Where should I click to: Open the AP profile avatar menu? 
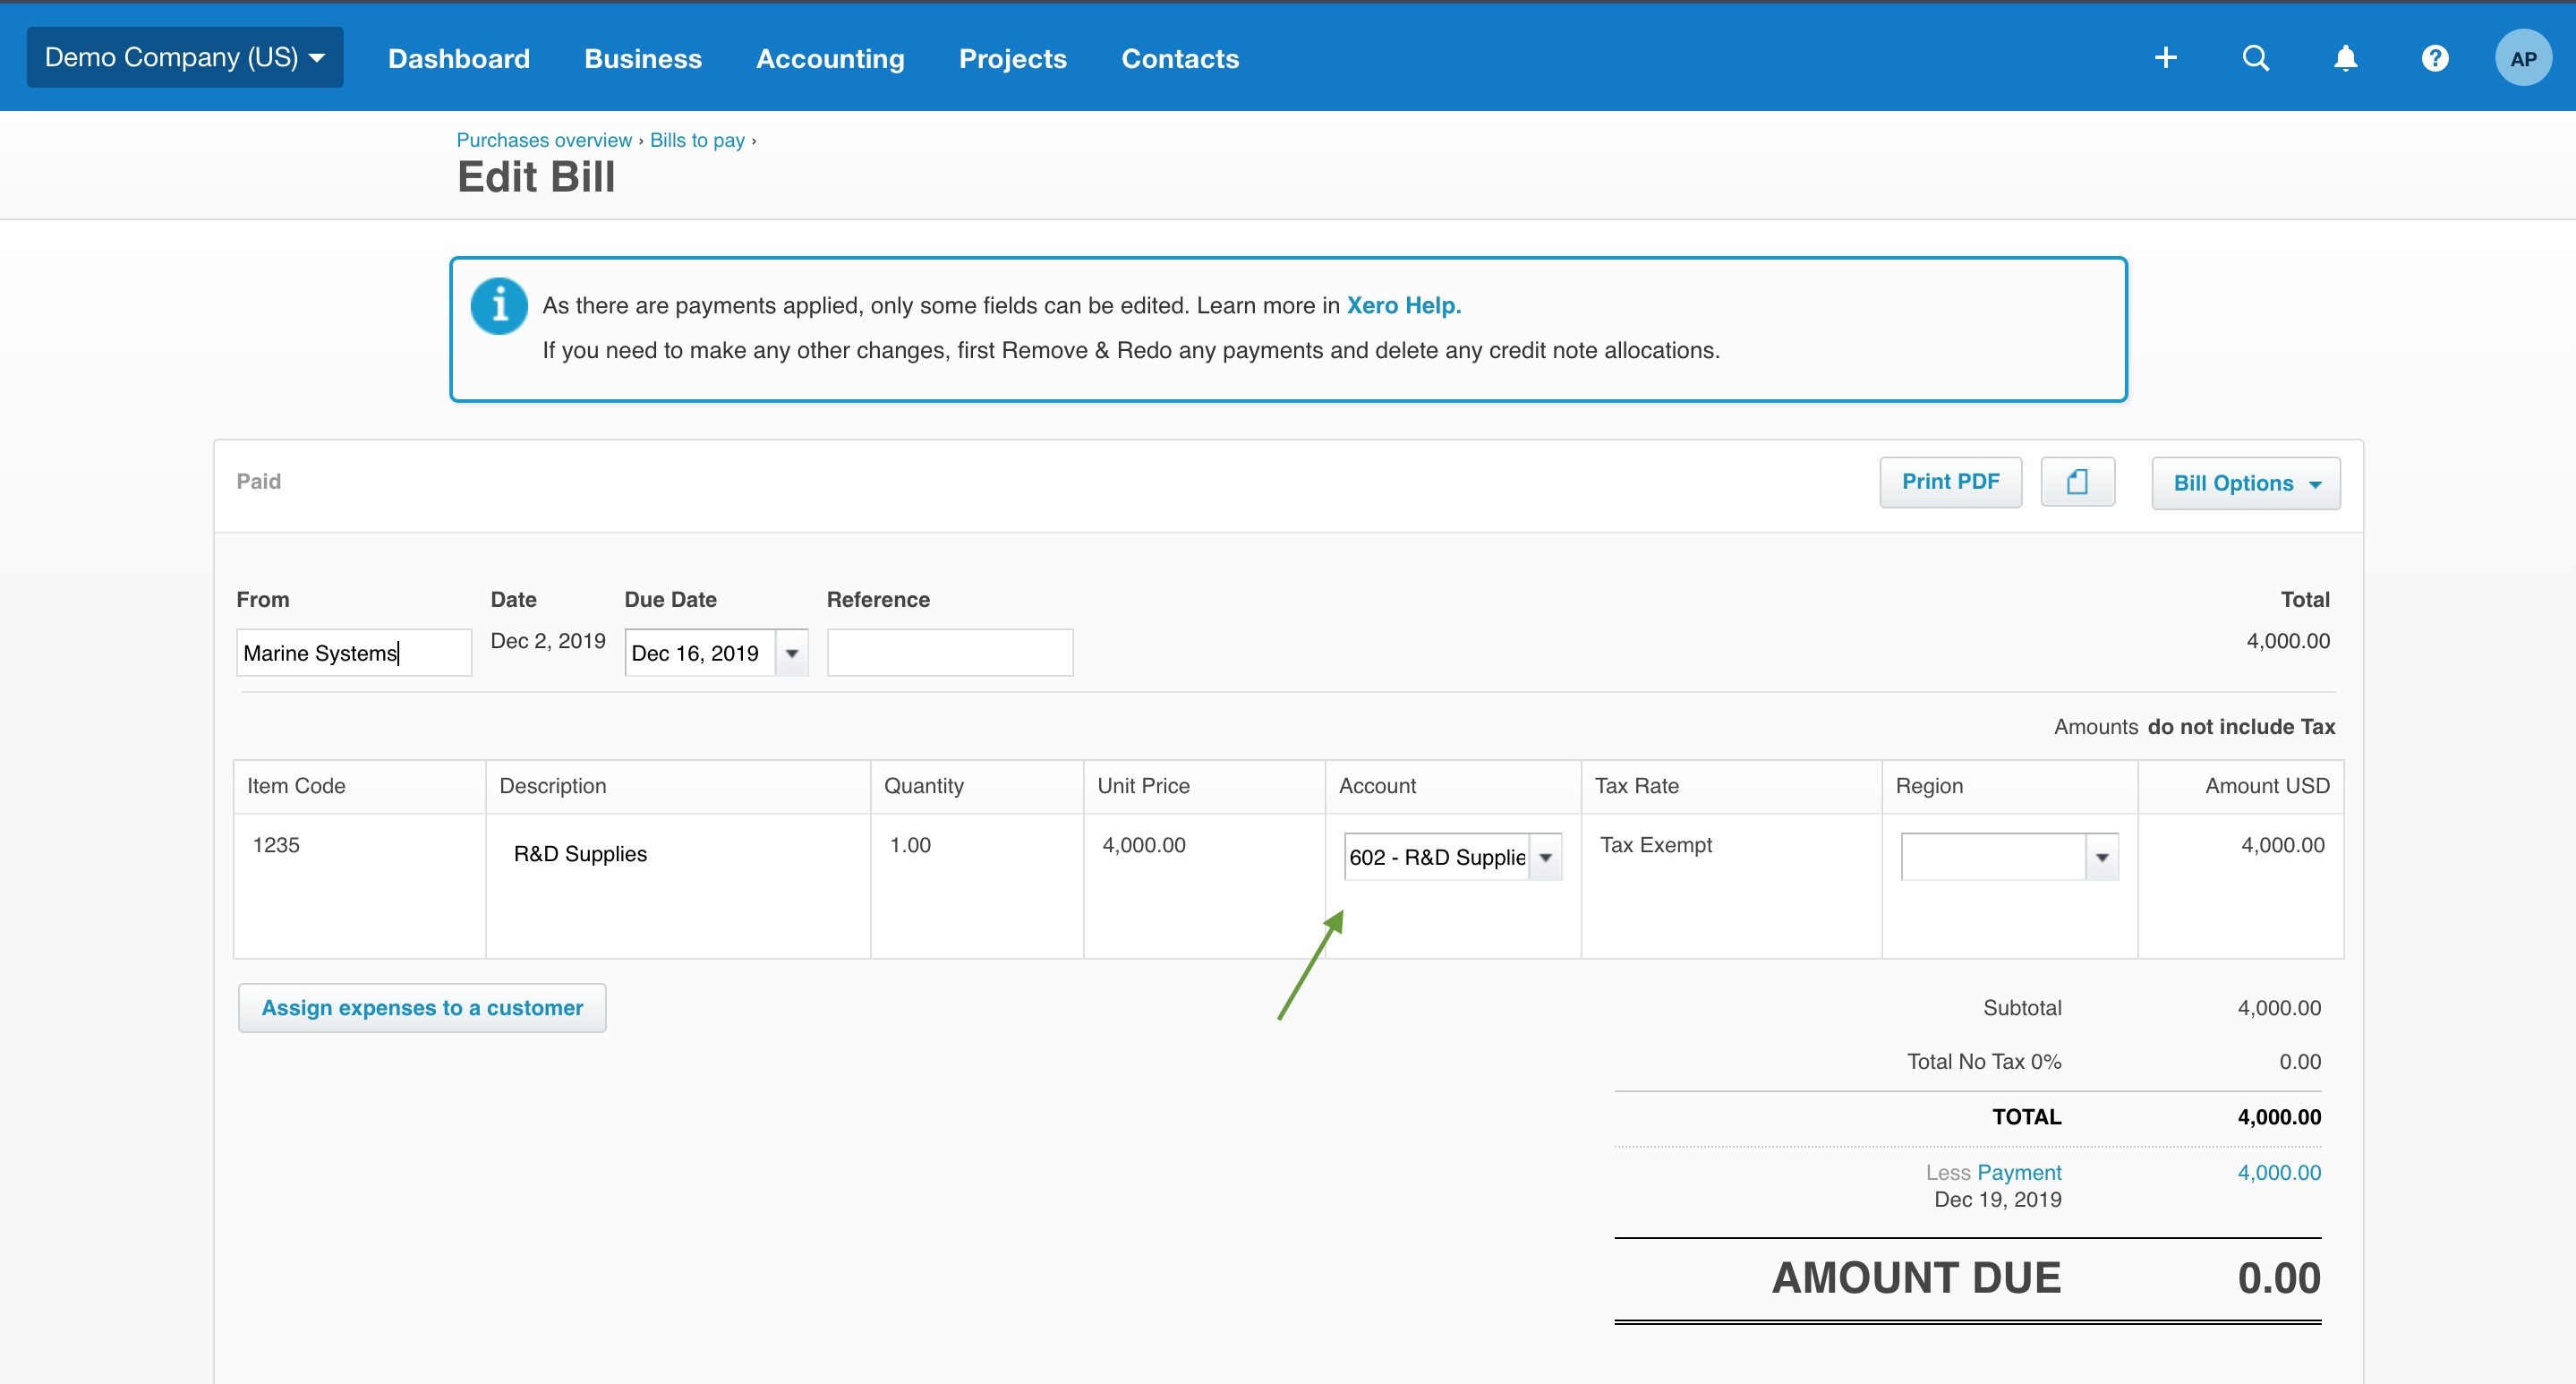tap(2523, 57)
